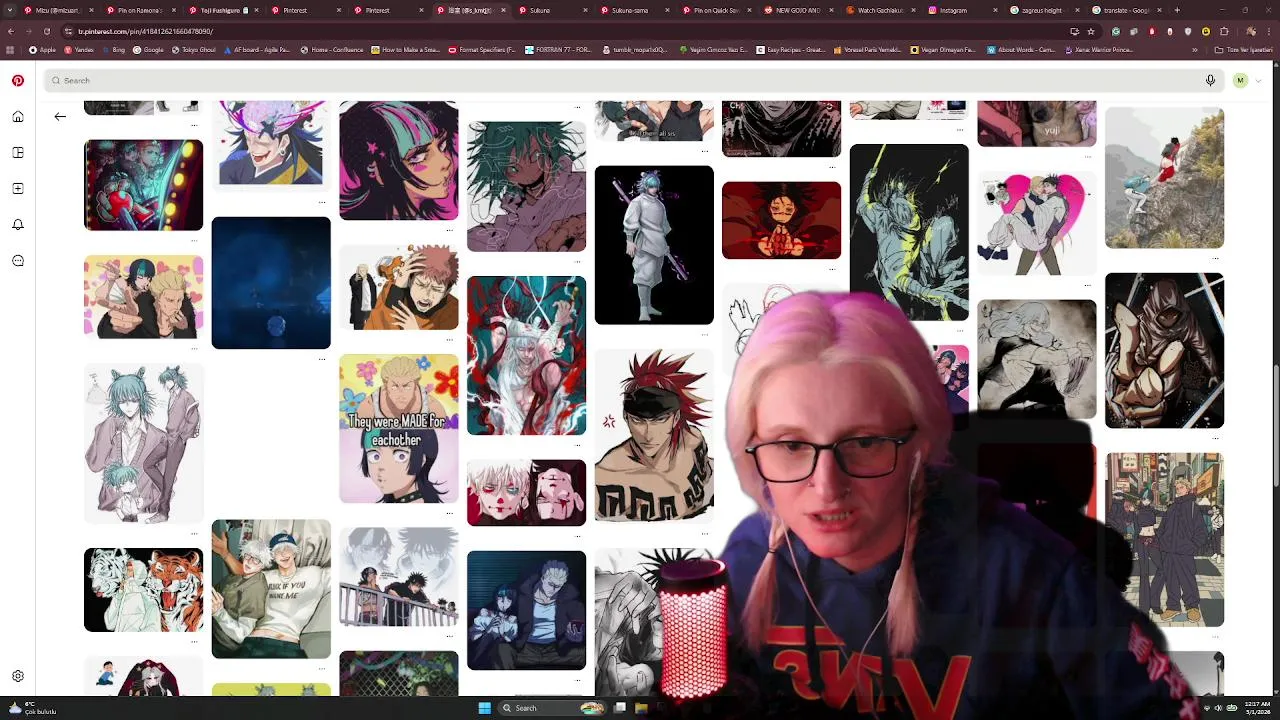Open the white-haired figure with red swirls pin

pos(526,356)
